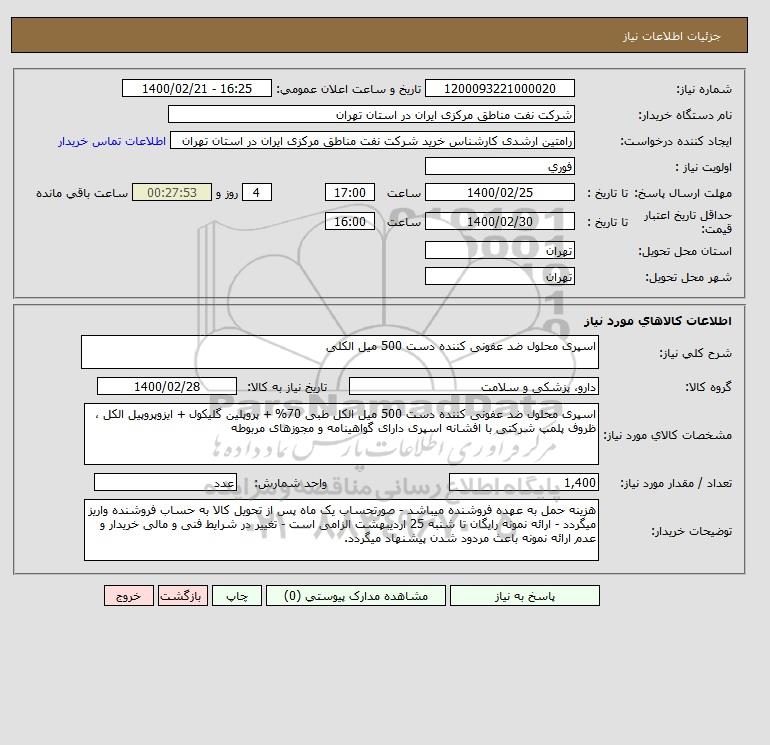Viewport: 770px width, 745px height.
Task: Click the مهلت ارسال پاسخ label
Action: tap(683, 193)
